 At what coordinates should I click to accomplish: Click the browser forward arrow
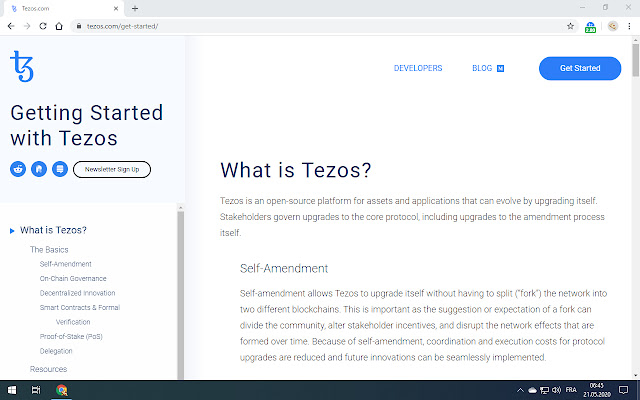tap(27, 26)
